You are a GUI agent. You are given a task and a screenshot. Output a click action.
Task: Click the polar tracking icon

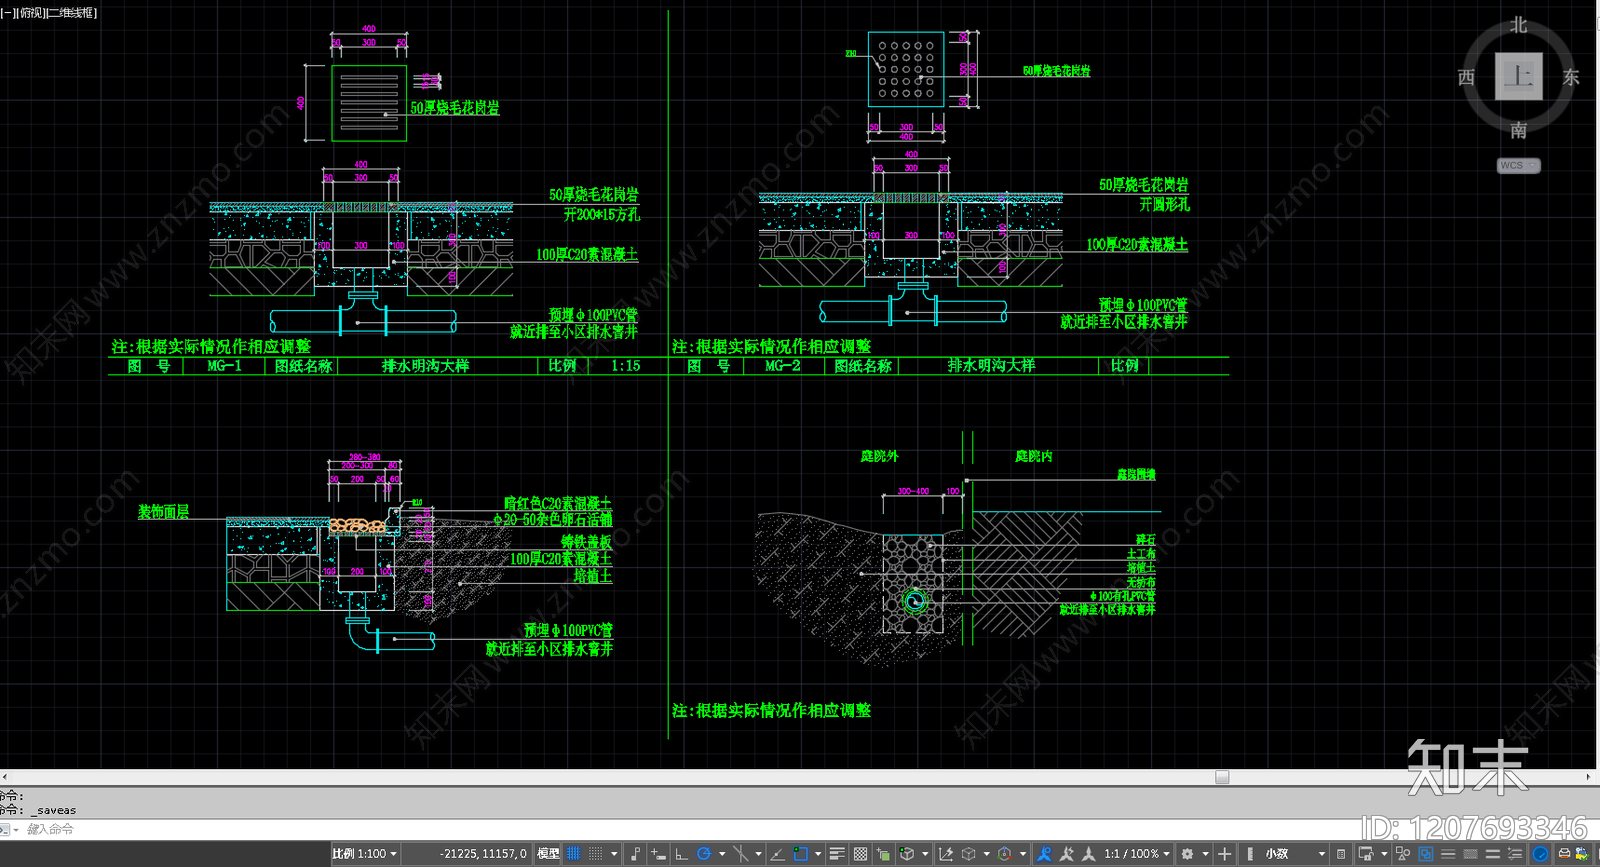(x=704, y=854)
